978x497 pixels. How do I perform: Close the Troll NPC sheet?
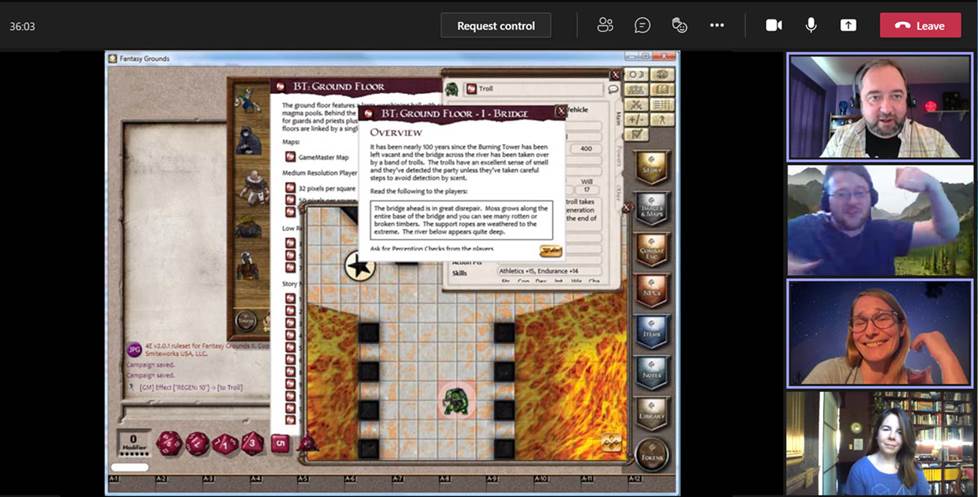click(x=616, y=75)
